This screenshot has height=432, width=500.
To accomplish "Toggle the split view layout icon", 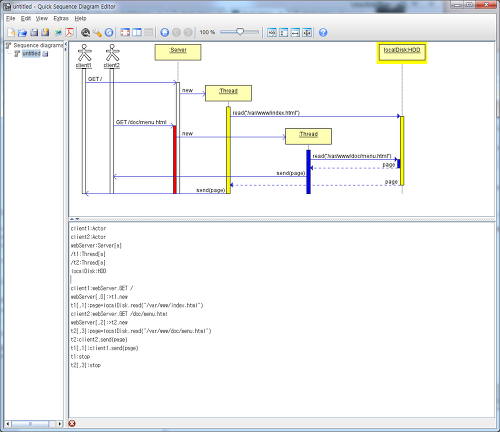I will click(x=137, y=32).
